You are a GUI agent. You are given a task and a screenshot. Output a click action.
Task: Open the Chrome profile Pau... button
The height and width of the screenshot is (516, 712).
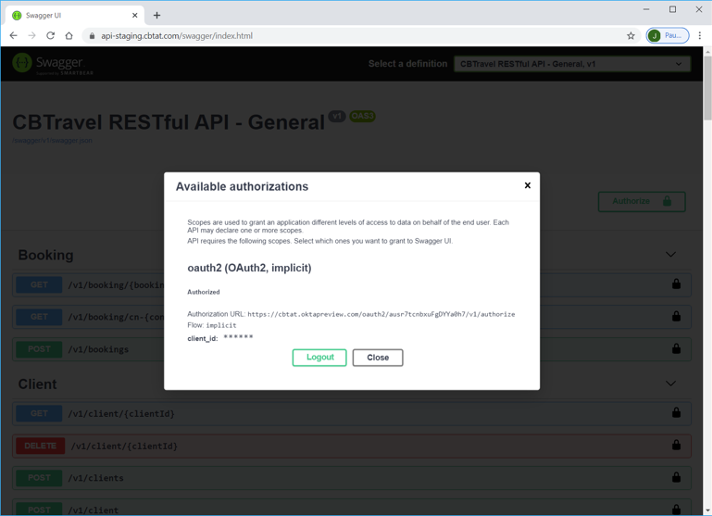(668, 35)
